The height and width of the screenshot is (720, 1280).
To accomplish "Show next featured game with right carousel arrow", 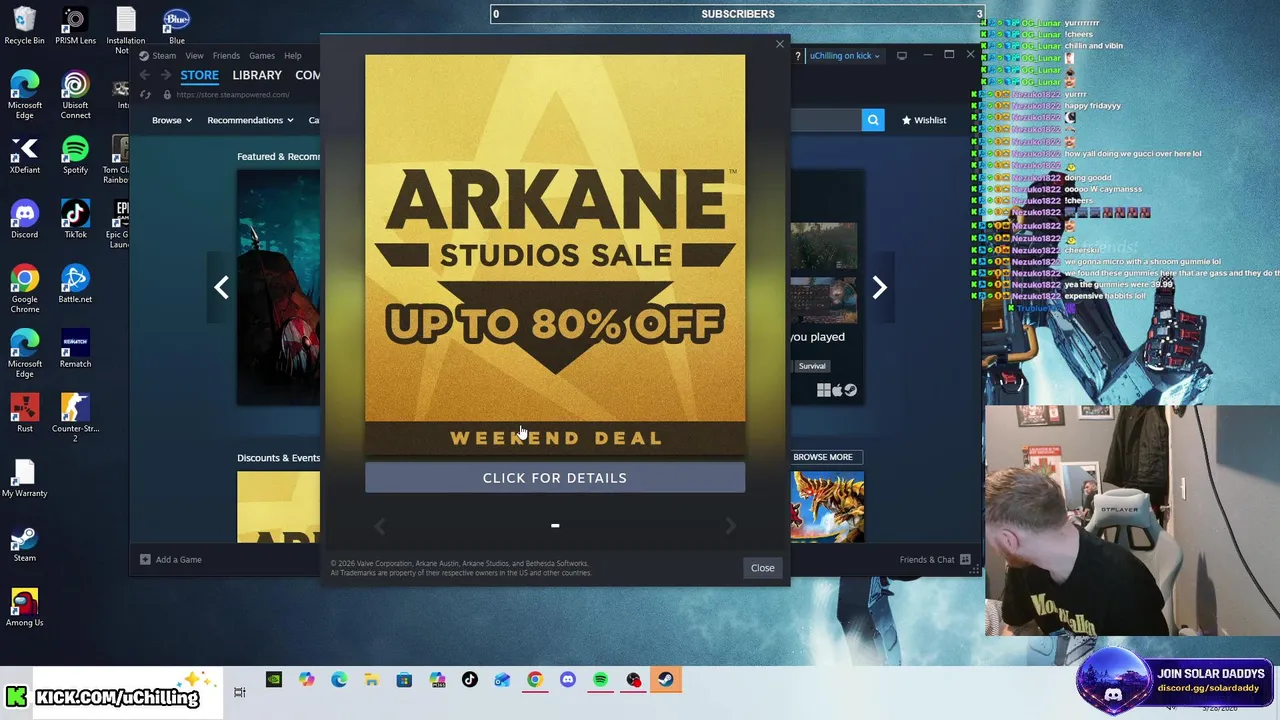I will (x=879, y=288).
